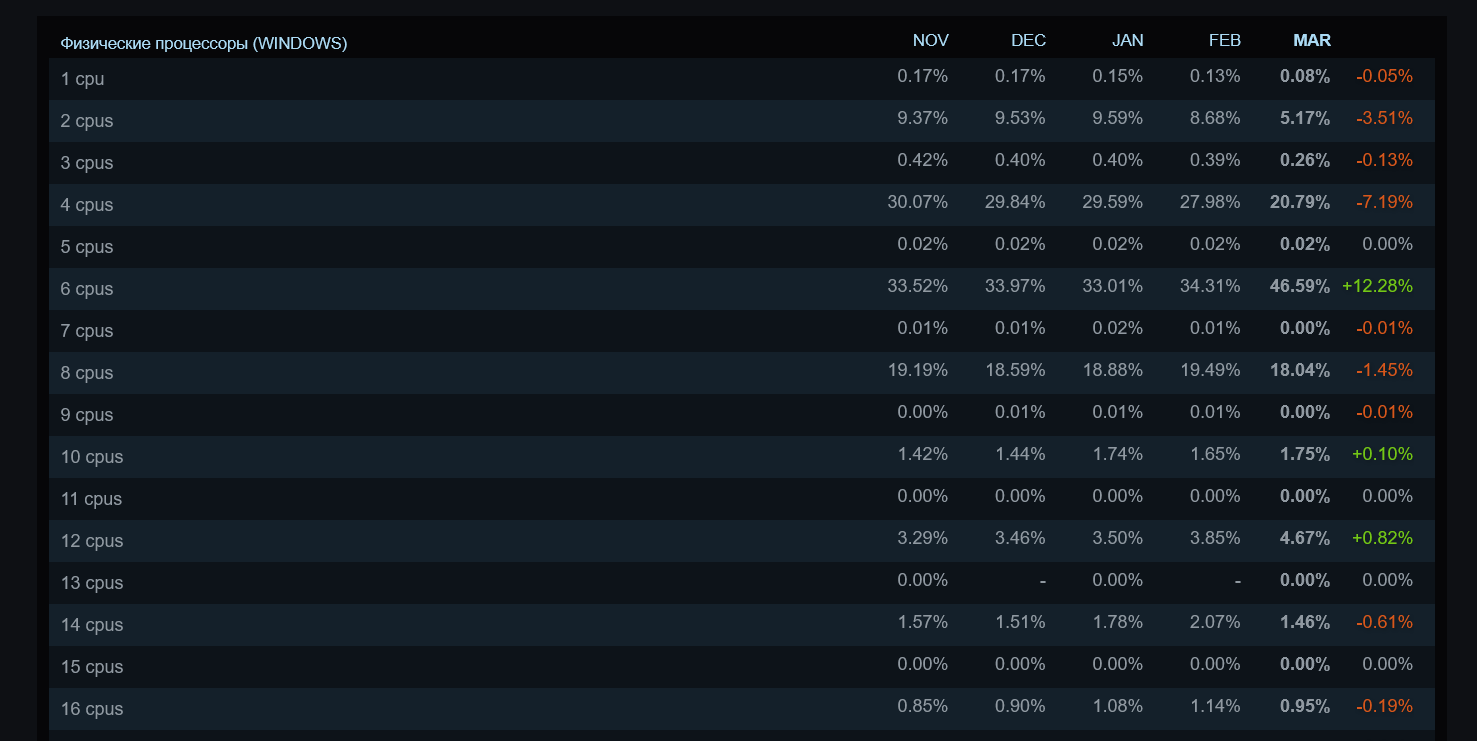Click the -3.51% change value
Screen dimensions: 1477x741
[1384, 118]
